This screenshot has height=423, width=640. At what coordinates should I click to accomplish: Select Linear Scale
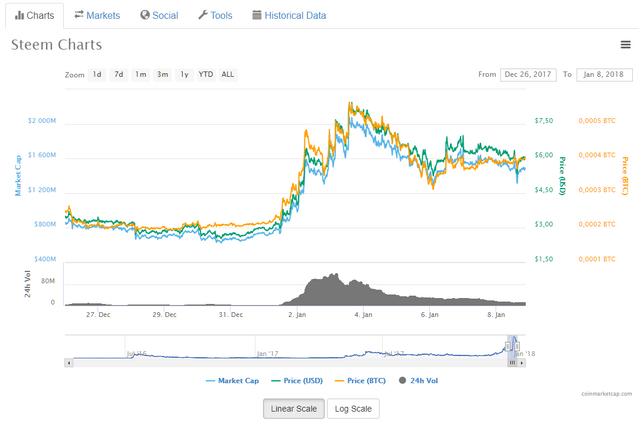coord(294,409)
